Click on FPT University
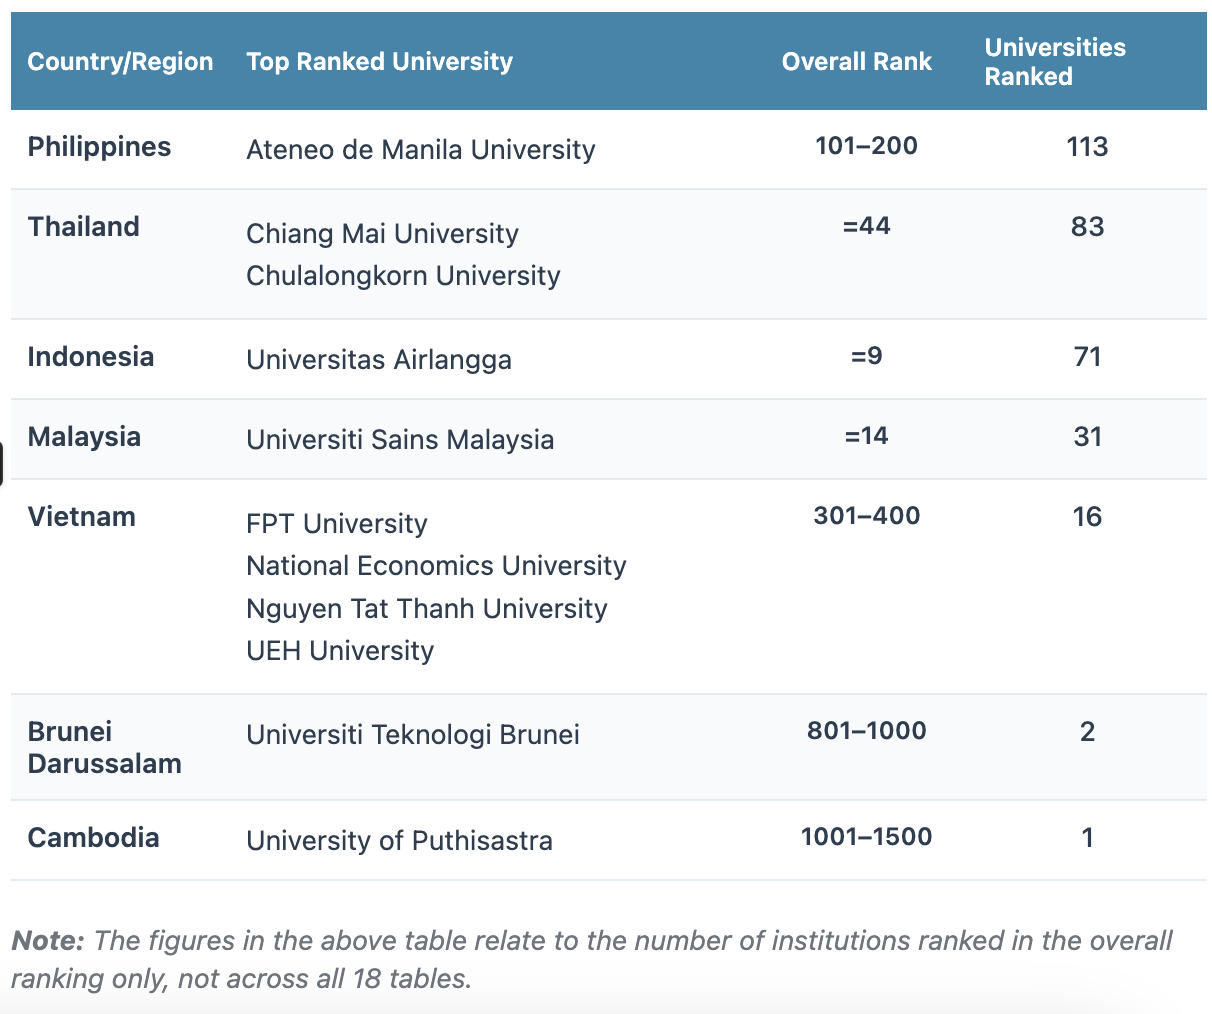 [336, 524]
